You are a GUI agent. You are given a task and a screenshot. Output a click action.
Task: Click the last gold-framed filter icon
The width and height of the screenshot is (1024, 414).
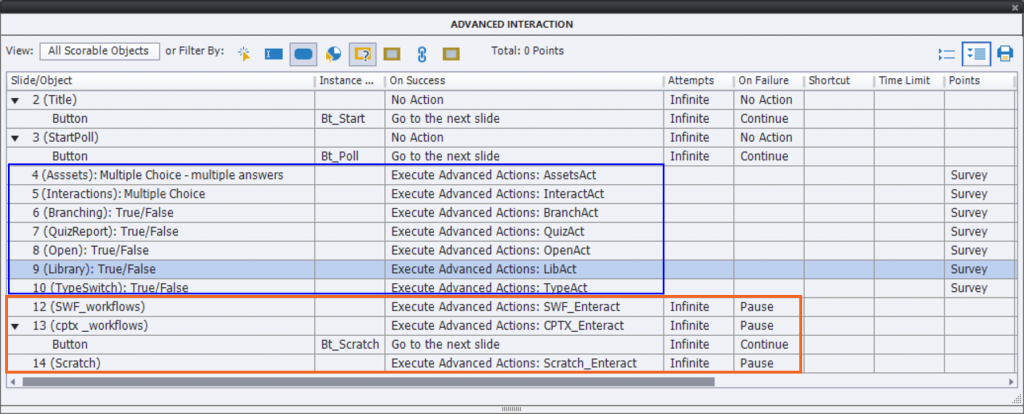pyautogui.click(x=451, y=53)
